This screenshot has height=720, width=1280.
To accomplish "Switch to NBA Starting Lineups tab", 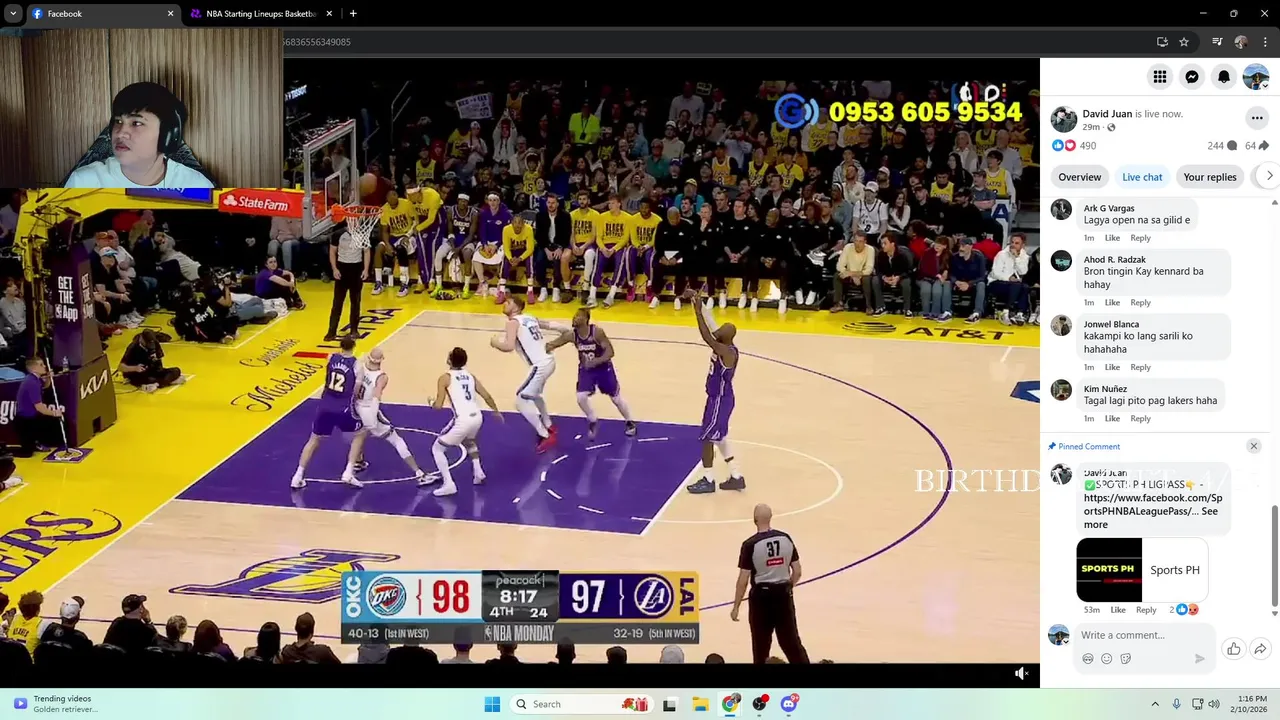I will [262, 14].
